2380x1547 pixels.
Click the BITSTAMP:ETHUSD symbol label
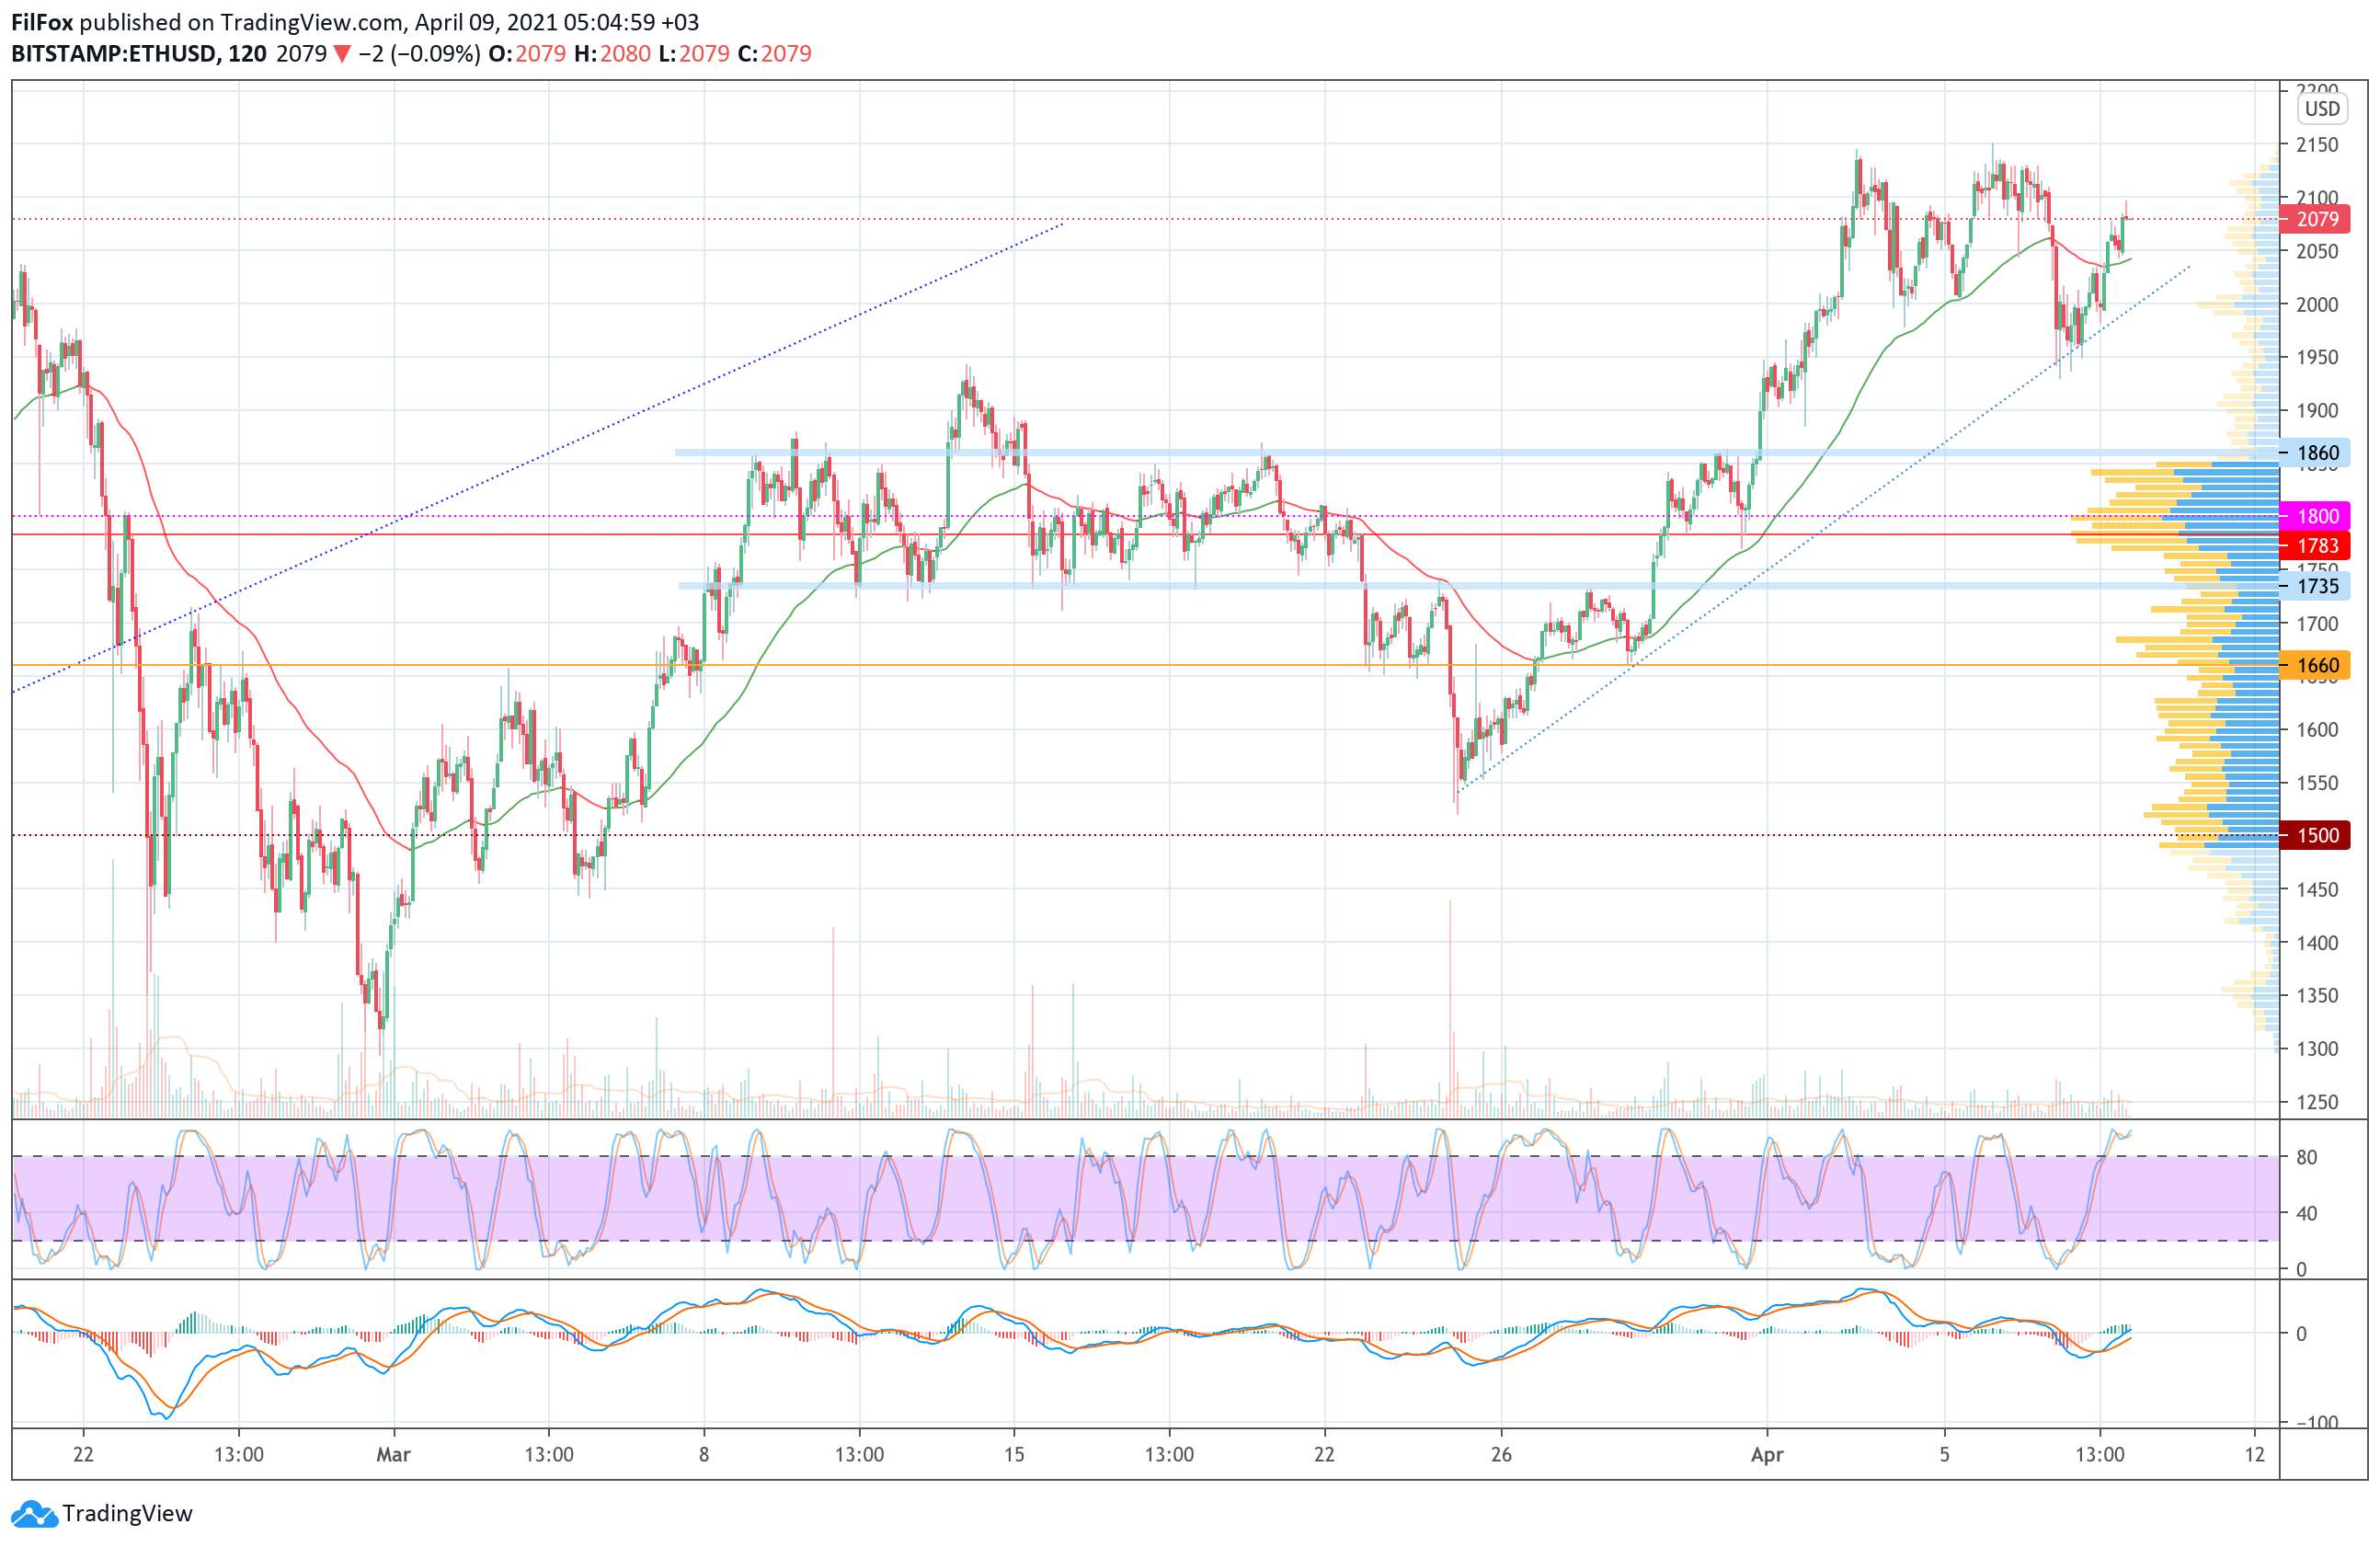pyautogui.click(x=114, y=54)
